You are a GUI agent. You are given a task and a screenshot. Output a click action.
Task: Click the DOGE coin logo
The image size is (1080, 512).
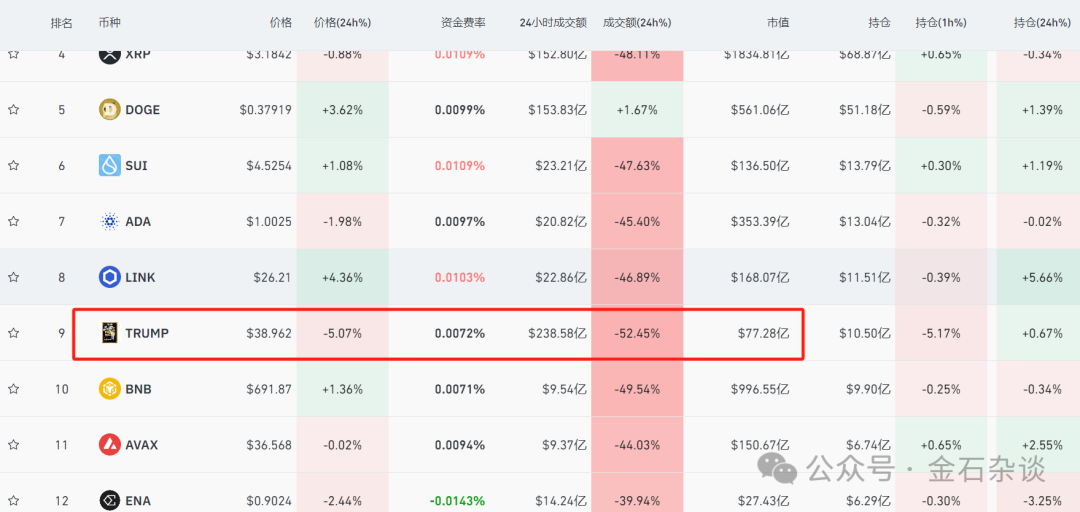[110, 109]
